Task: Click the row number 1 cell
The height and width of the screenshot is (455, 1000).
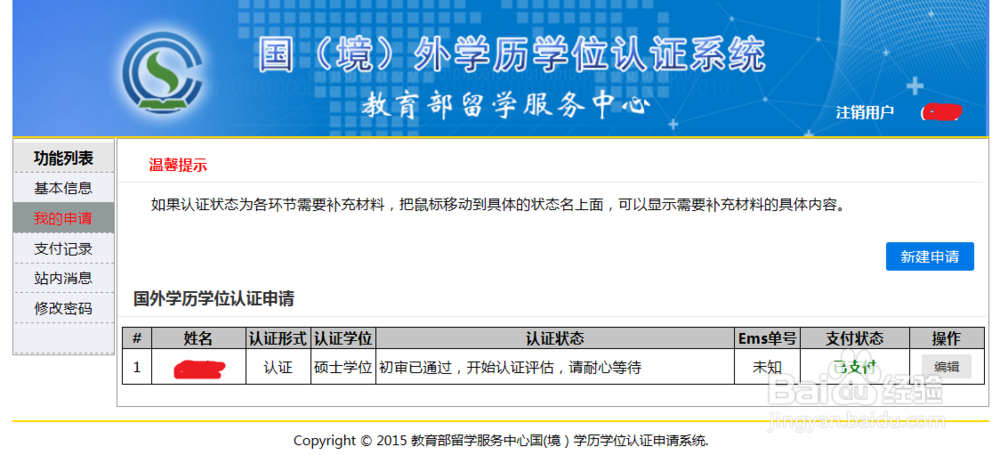Action: (x=136, y=368)
